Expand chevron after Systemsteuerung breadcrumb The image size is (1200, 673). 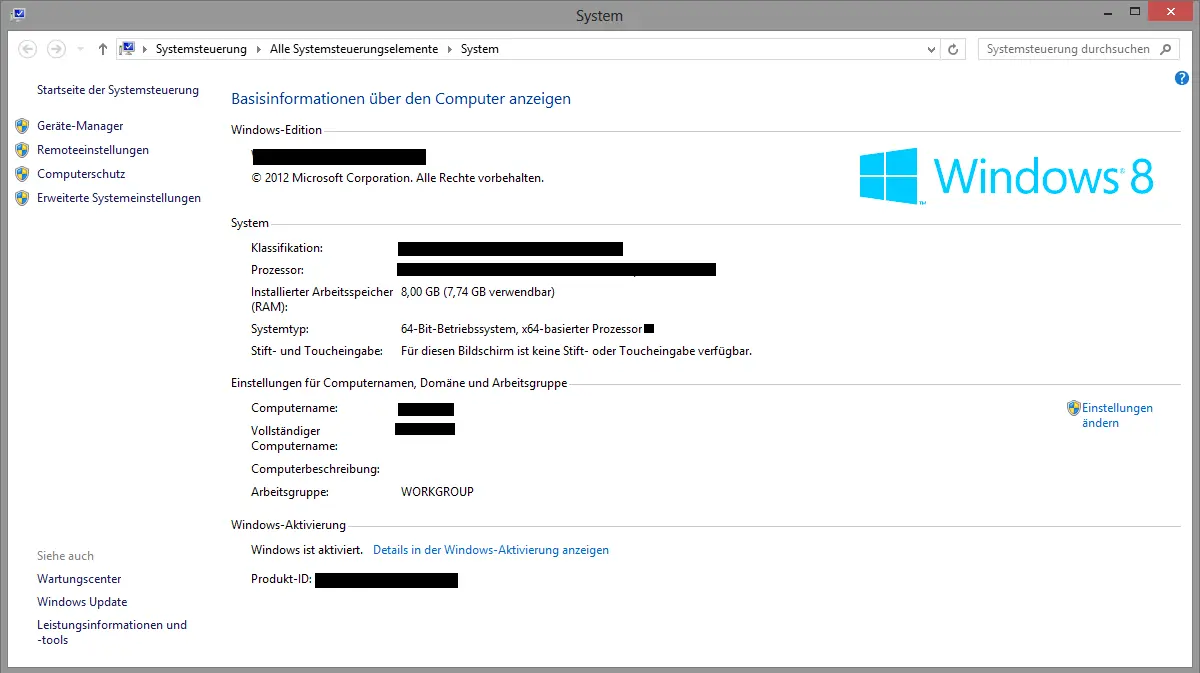[259, 49]
